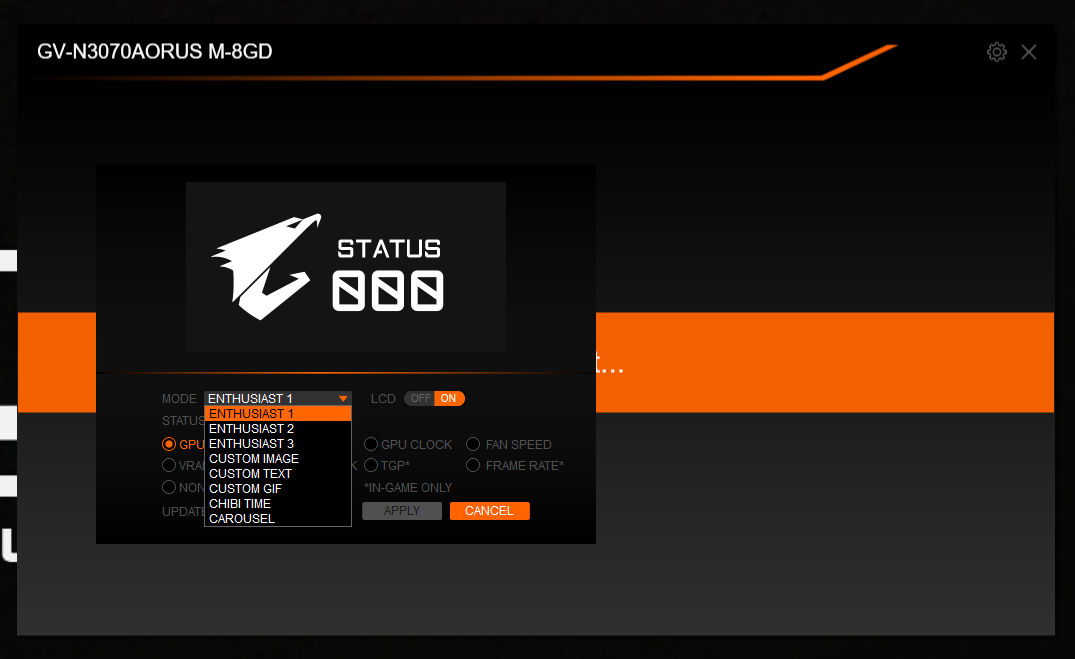The image size is (1075, 659).
Task: Click the GV-N3070AORUS M-8GD title text
Action: point(155,51)
